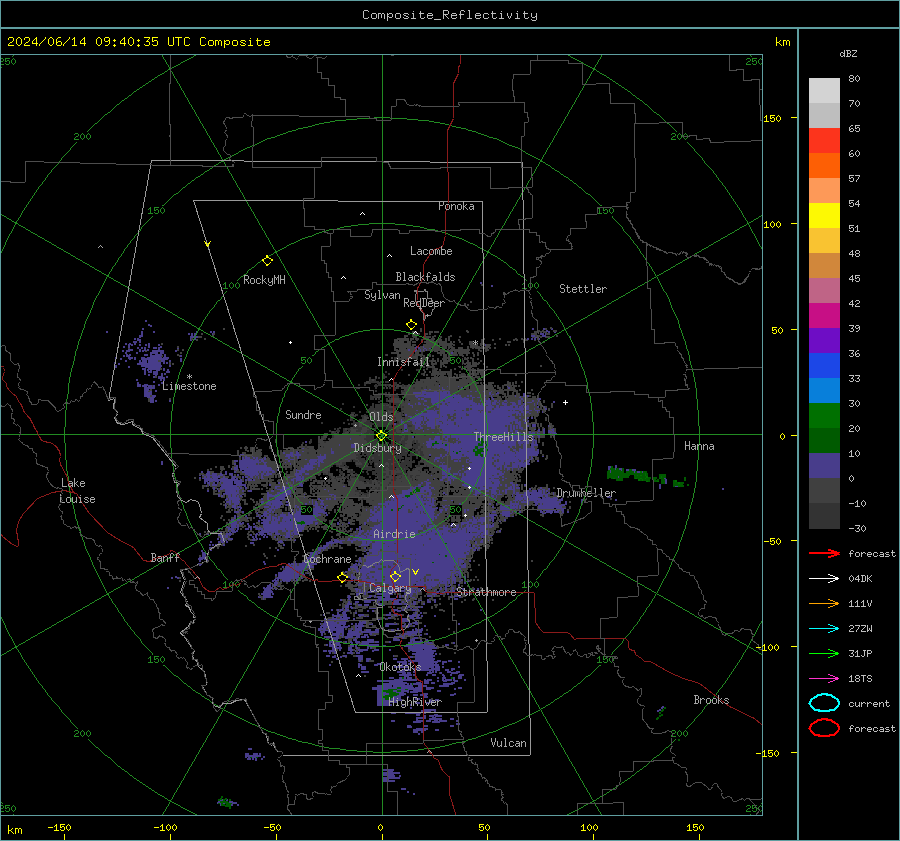Screen dimensions: 900x841
Task: Click the Stettler label
Action: [583, 289]
